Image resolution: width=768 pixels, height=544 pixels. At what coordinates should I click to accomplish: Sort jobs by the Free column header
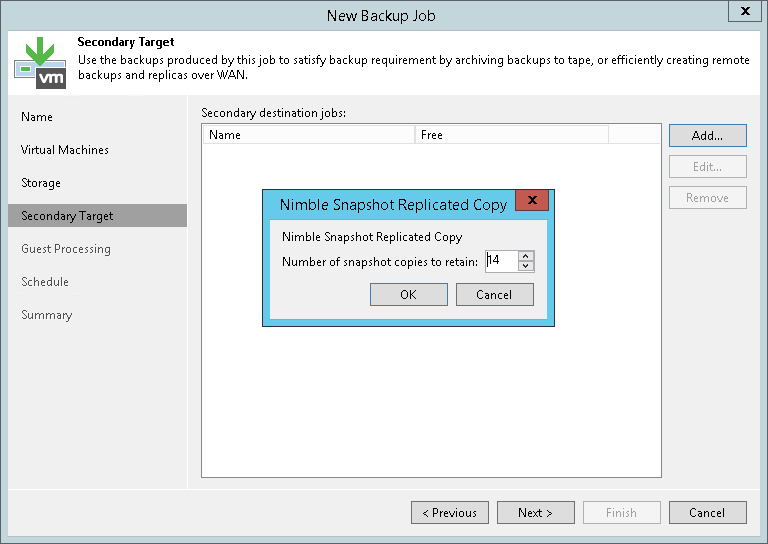[512, 135]
